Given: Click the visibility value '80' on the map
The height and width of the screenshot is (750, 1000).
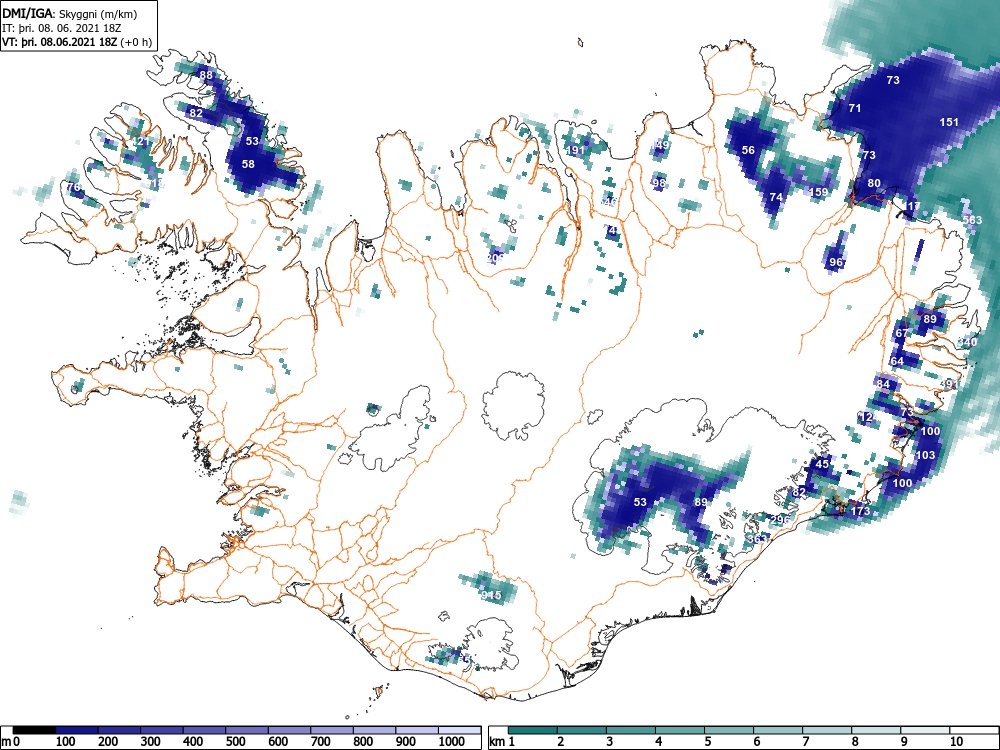Looking at the screenshot, I should 874,183.
